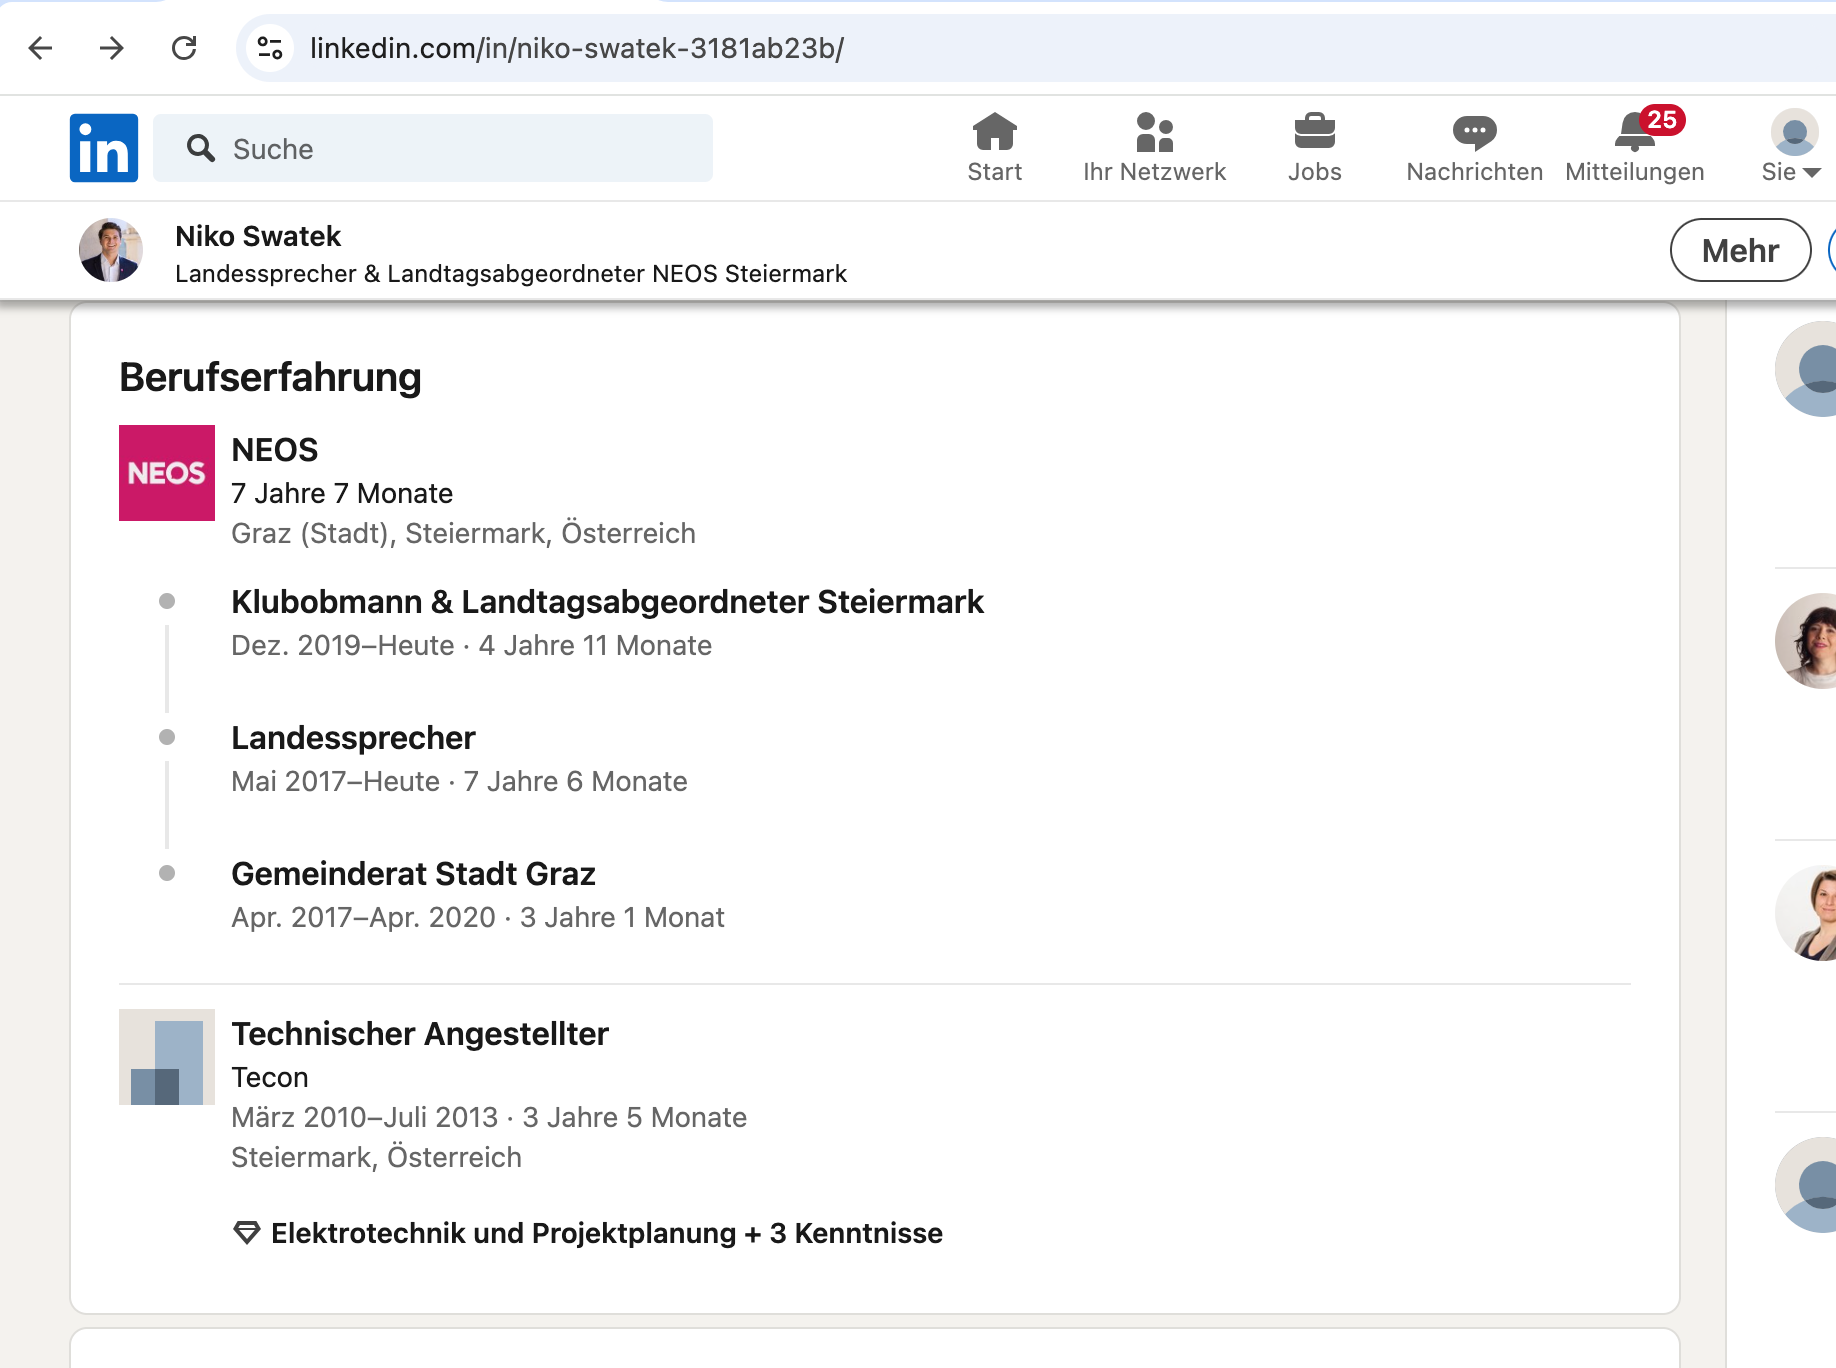Click the Technischer Angestellter job title
Screen dimensions: 1836x1368
tap(420, 1034)
